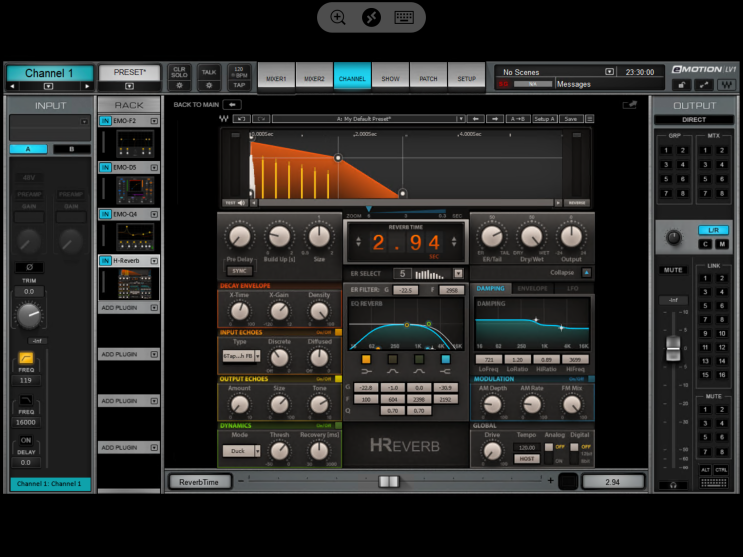Switch to the PATCH tab
Image resolution: width=743 pixels, height=557 pixels.
pos(428,76)
